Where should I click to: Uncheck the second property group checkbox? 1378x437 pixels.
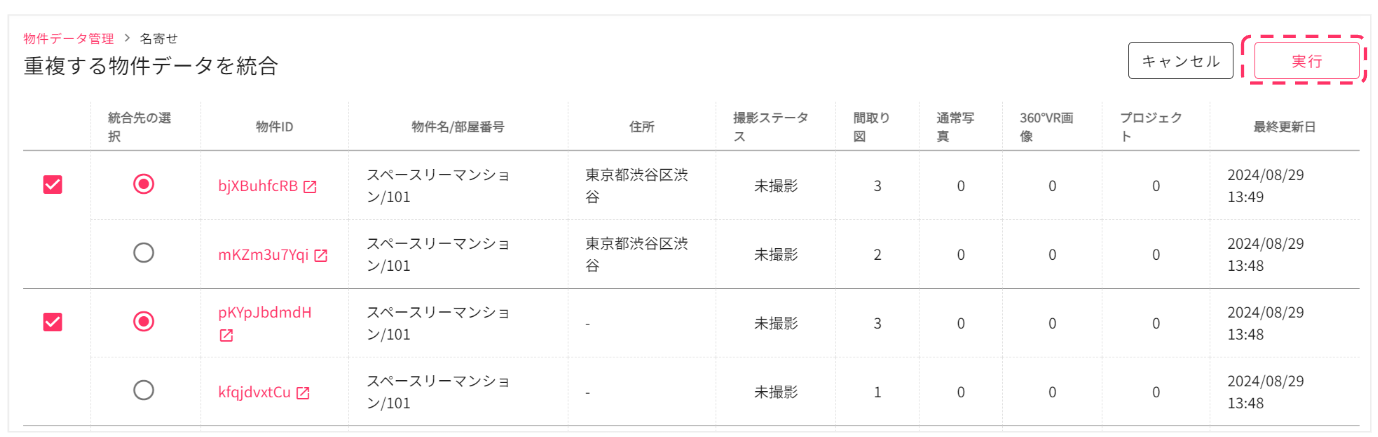(x=53, y=322)
